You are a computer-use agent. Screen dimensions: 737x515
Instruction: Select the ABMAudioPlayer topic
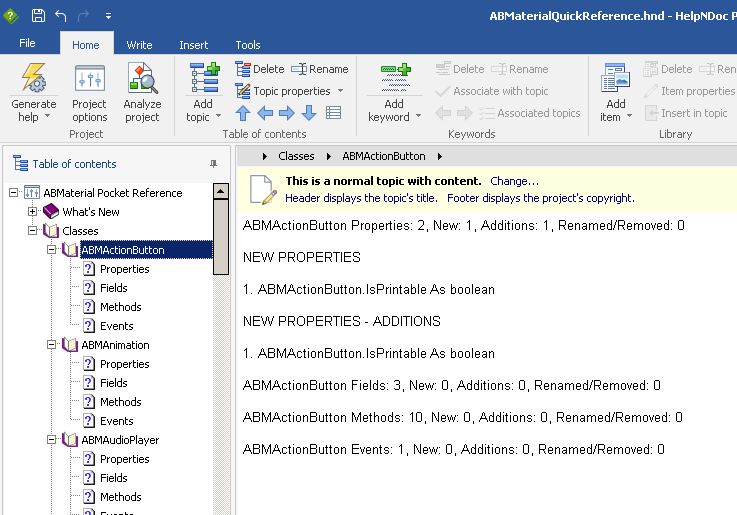pyautogui.click(x=120, y=440)
